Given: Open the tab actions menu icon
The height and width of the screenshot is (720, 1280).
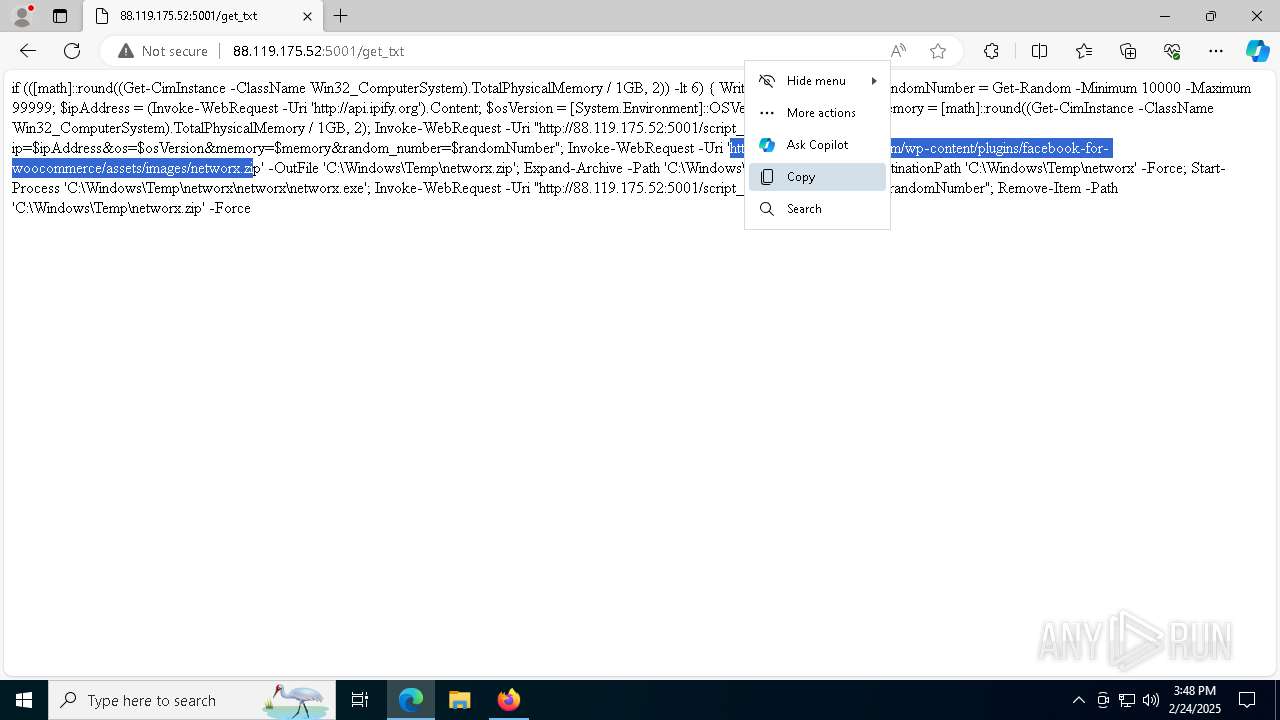Looking at the screenshot, I should 60,16.
